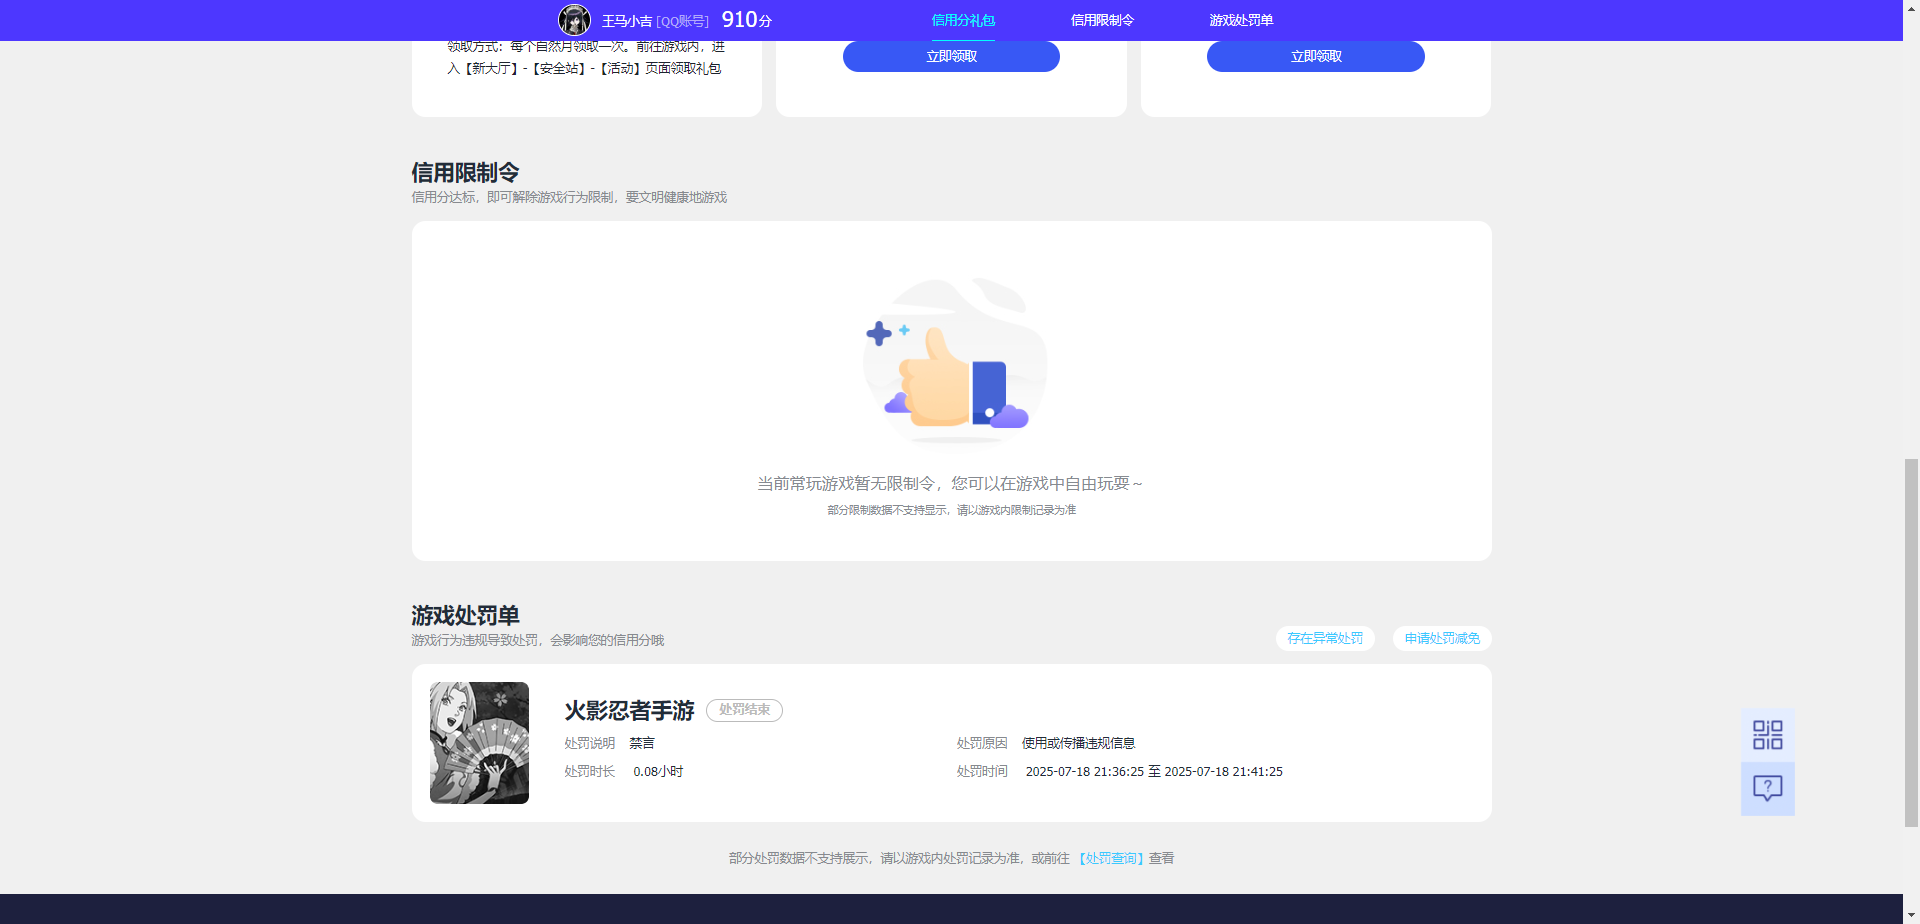
Task: Click the left 立即领取 button
Action: tap(951, 56)
